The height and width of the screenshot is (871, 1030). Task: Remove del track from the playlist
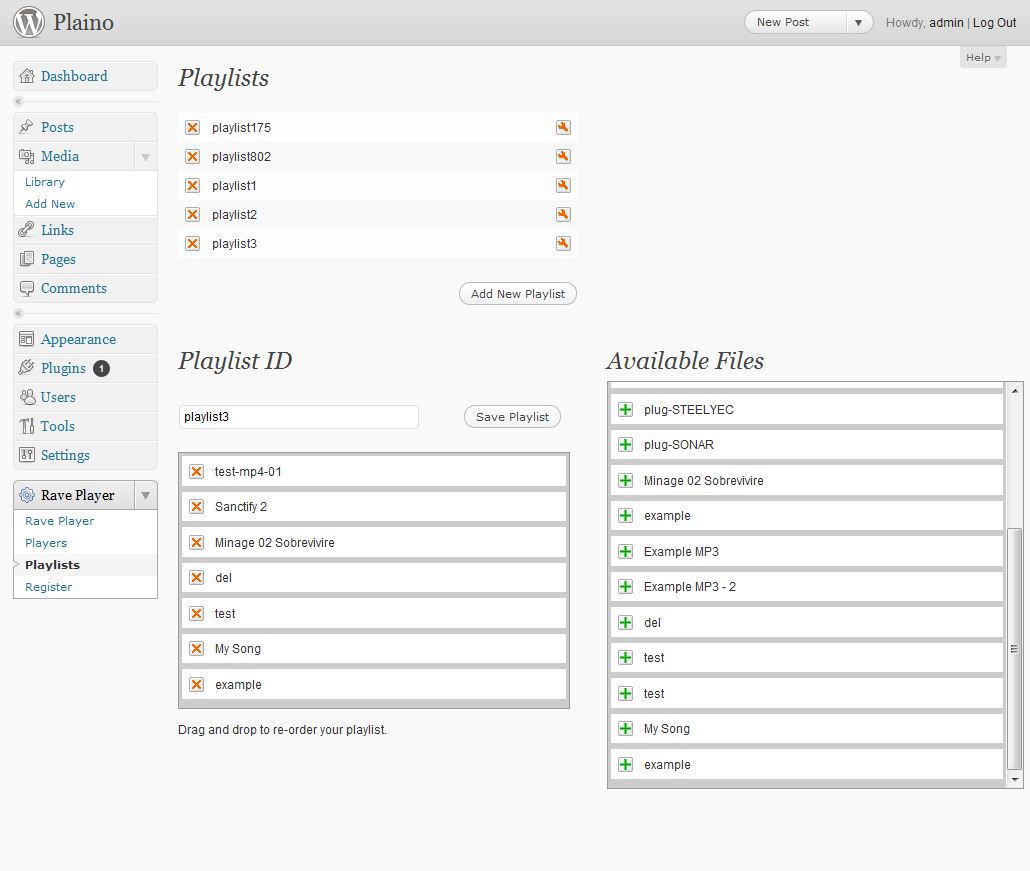[196, 577]
